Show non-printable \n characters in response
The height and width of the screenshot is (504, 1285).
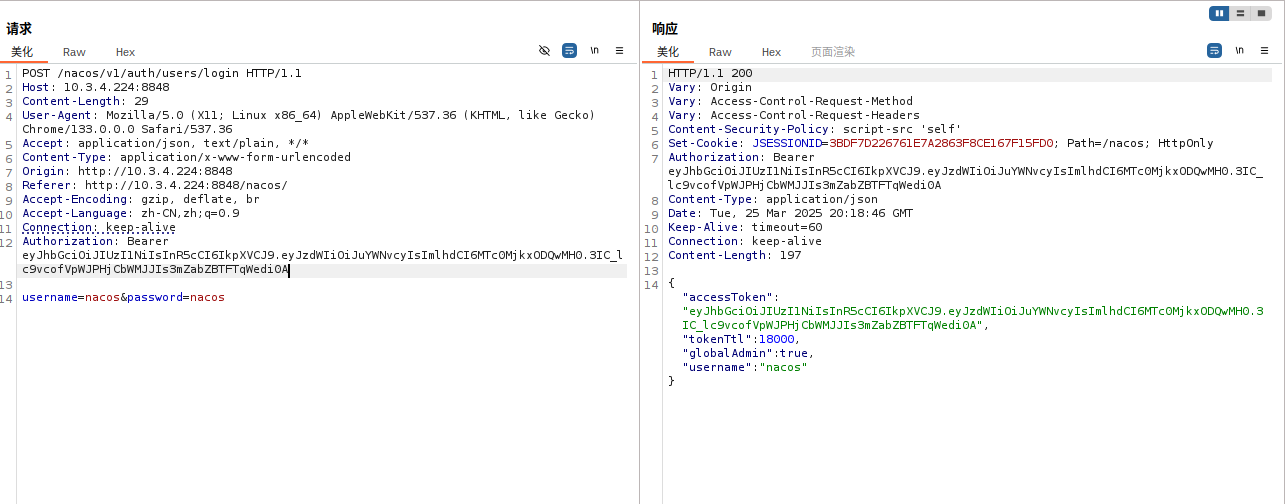pyautogui.click(x=1240, y=50)
